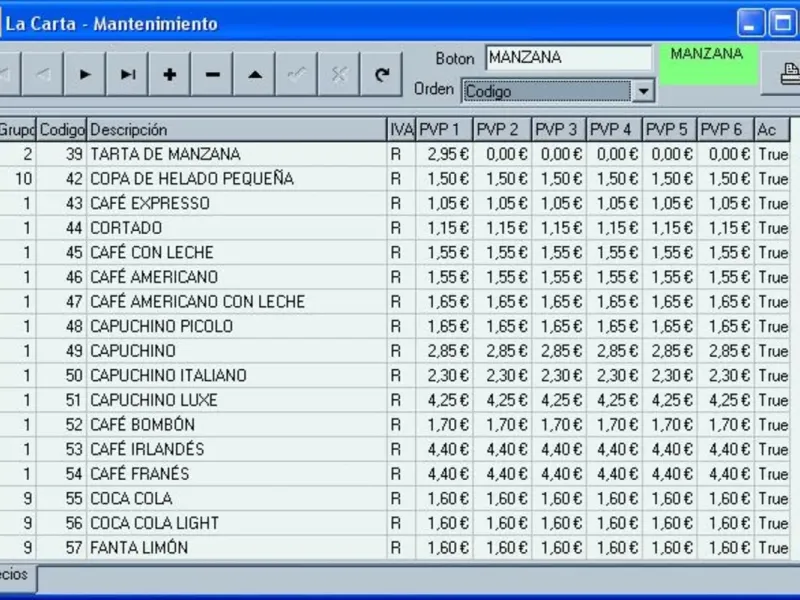Select the TARTA DE MANZANA row

(394, 154)
